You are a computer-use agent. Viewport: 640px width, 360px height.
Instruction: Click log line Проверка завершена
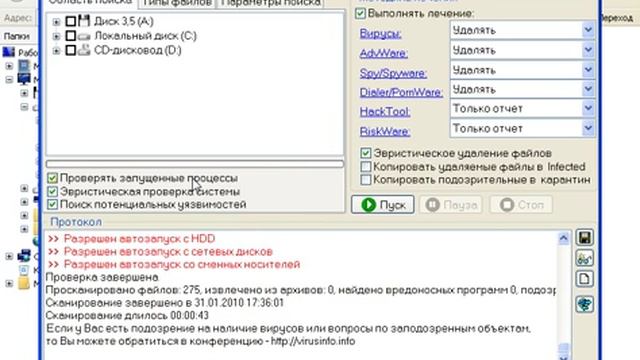coord(102,277)
